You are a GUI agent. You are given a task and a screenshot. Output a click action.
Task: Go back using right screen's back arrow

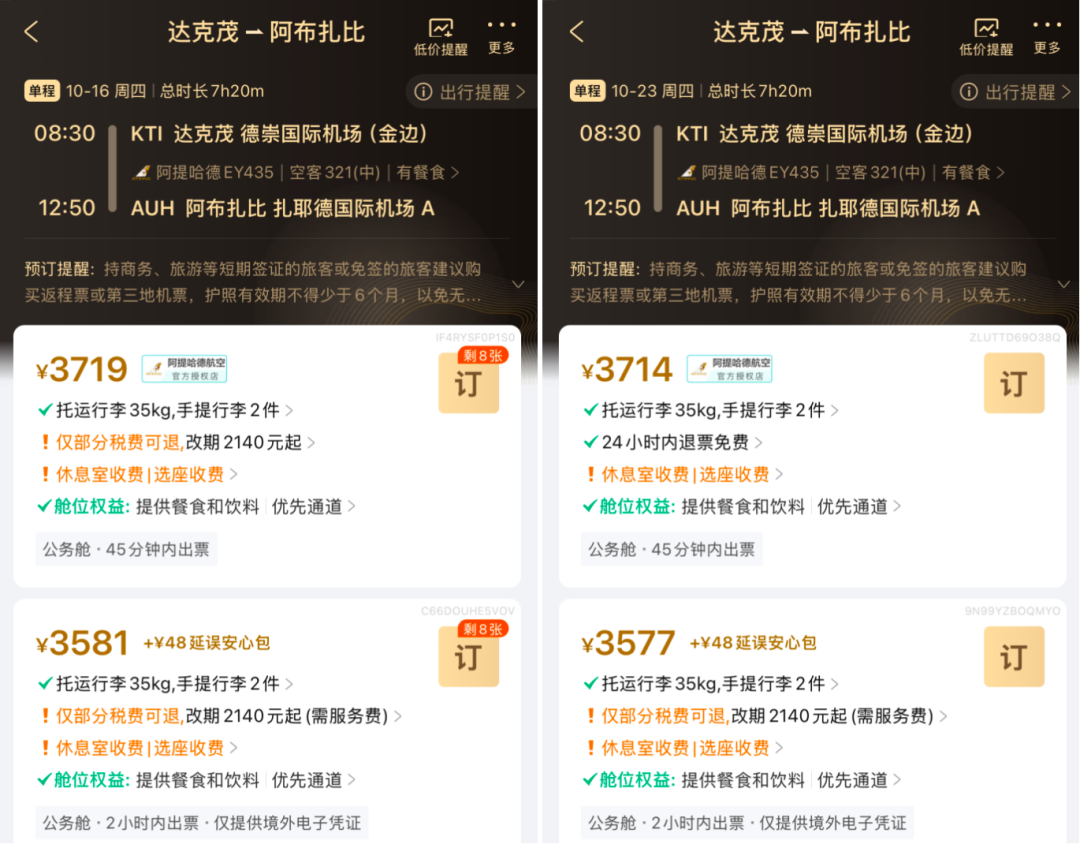[577, 32]
